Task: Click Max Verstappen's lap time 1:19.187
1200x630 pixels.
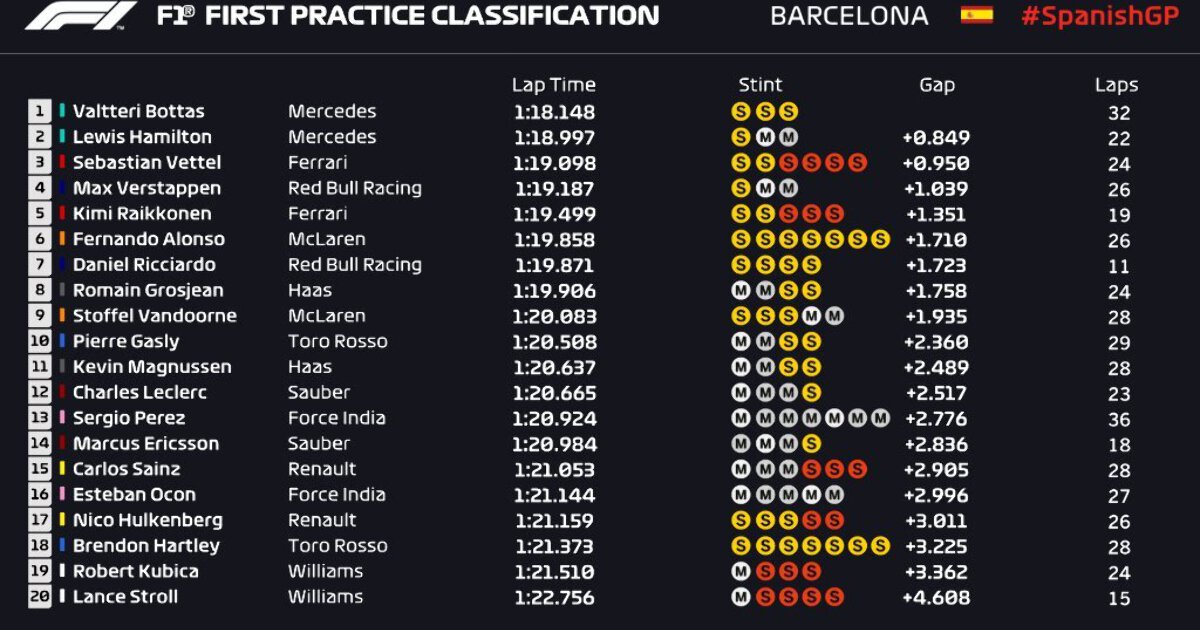Action: coord(555,188)
